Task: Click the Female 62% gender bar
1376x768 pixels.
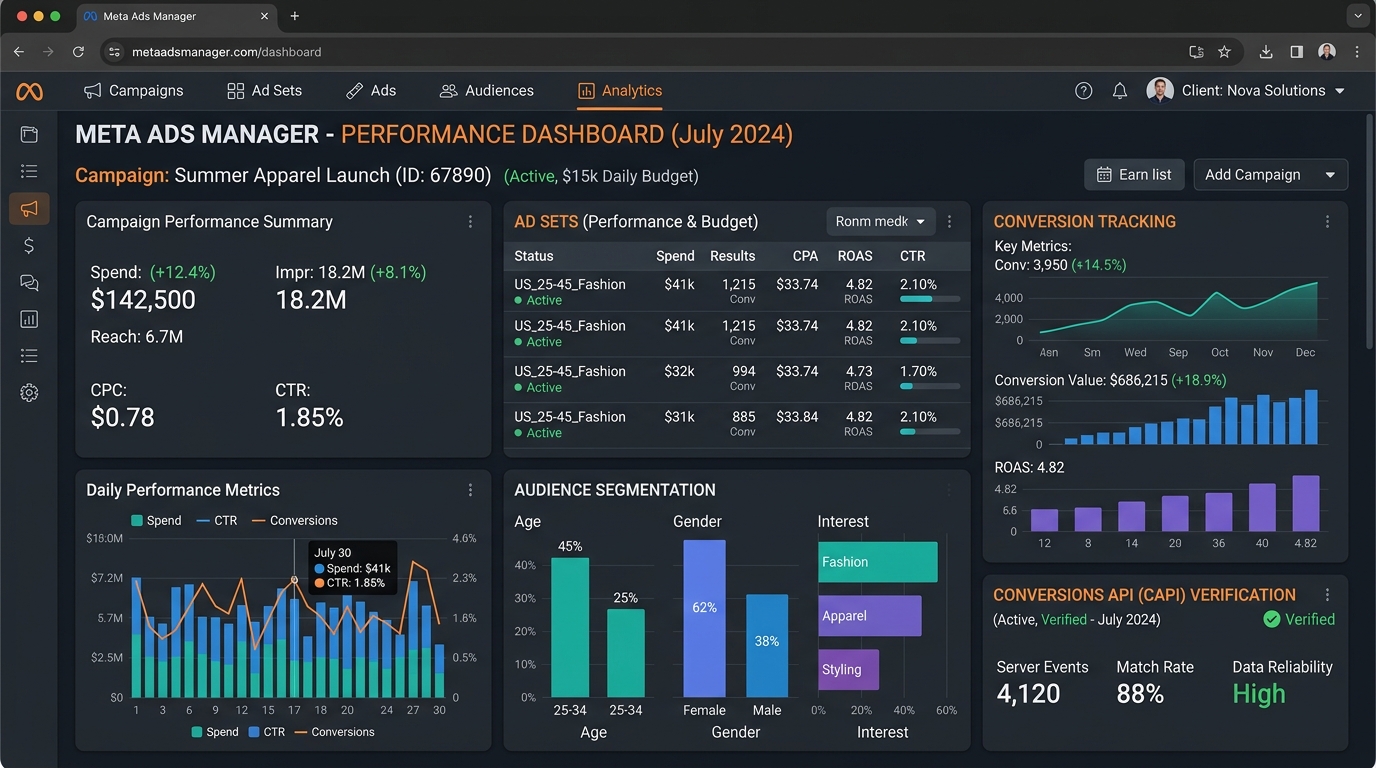Action: pyautogui.click(x=704, y=618)
